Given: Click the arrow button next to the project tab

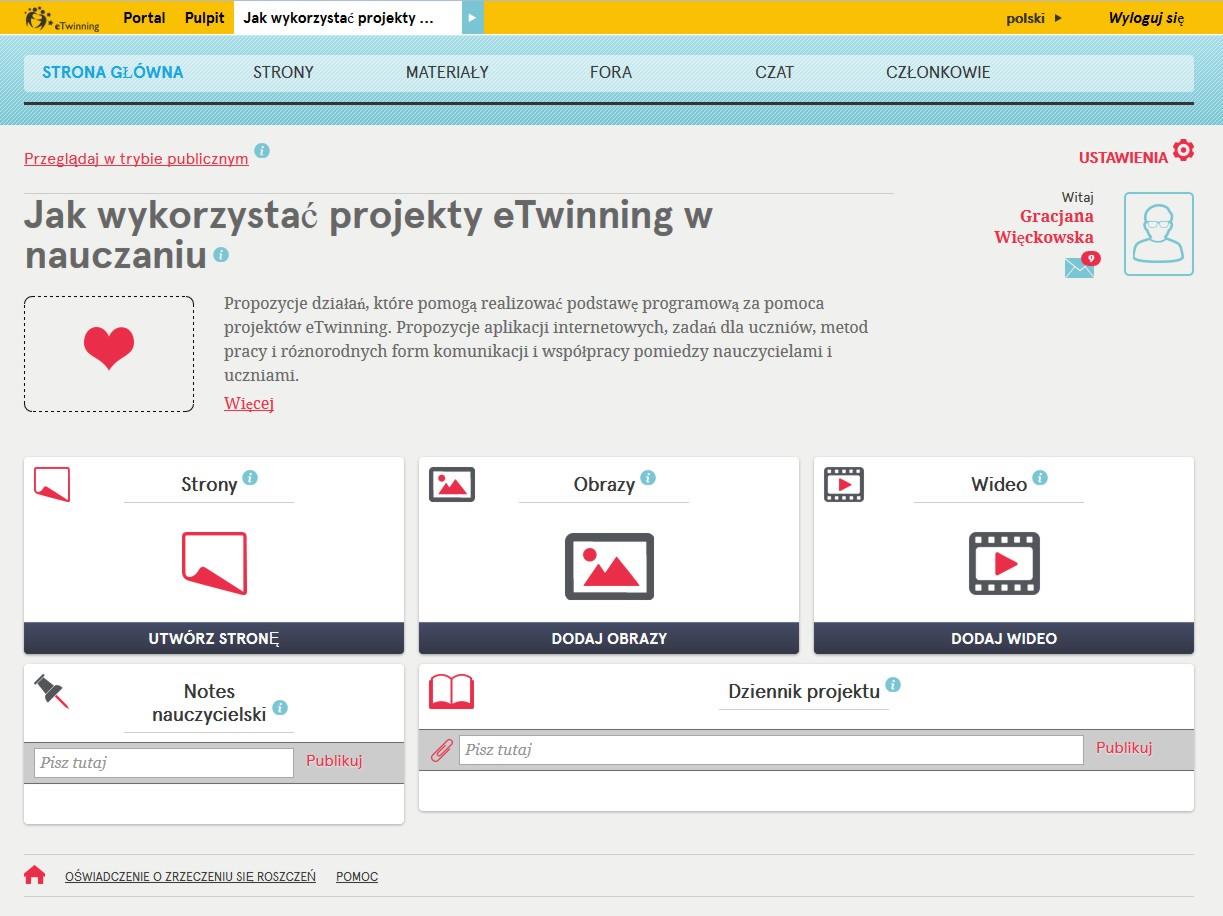Looking at the screenshot, I should [472, 17].
